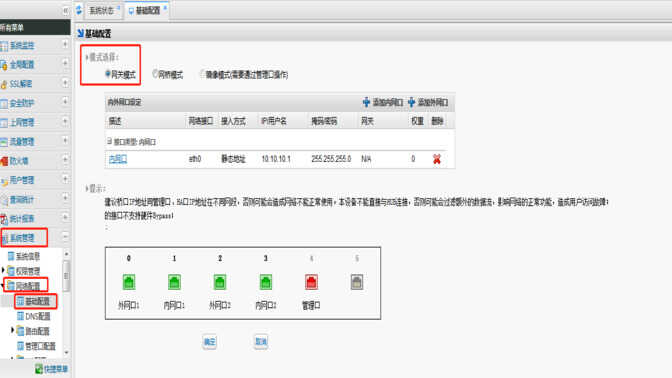Screen dimensions: 672x378
Task: Click port 4 red icon 管理口
Action: (x=311, y=282)
